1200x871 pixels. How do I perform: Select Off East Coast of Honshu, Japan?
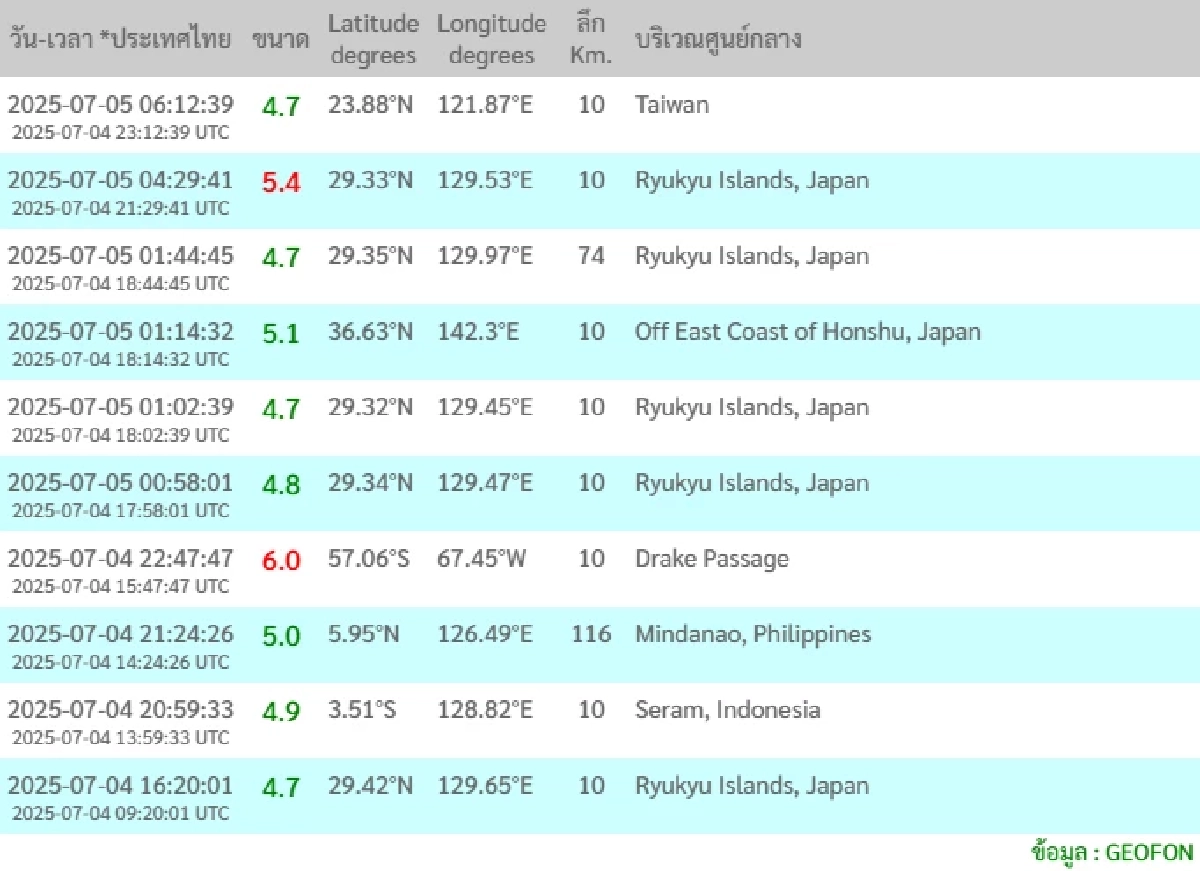[x=808, y=332]
